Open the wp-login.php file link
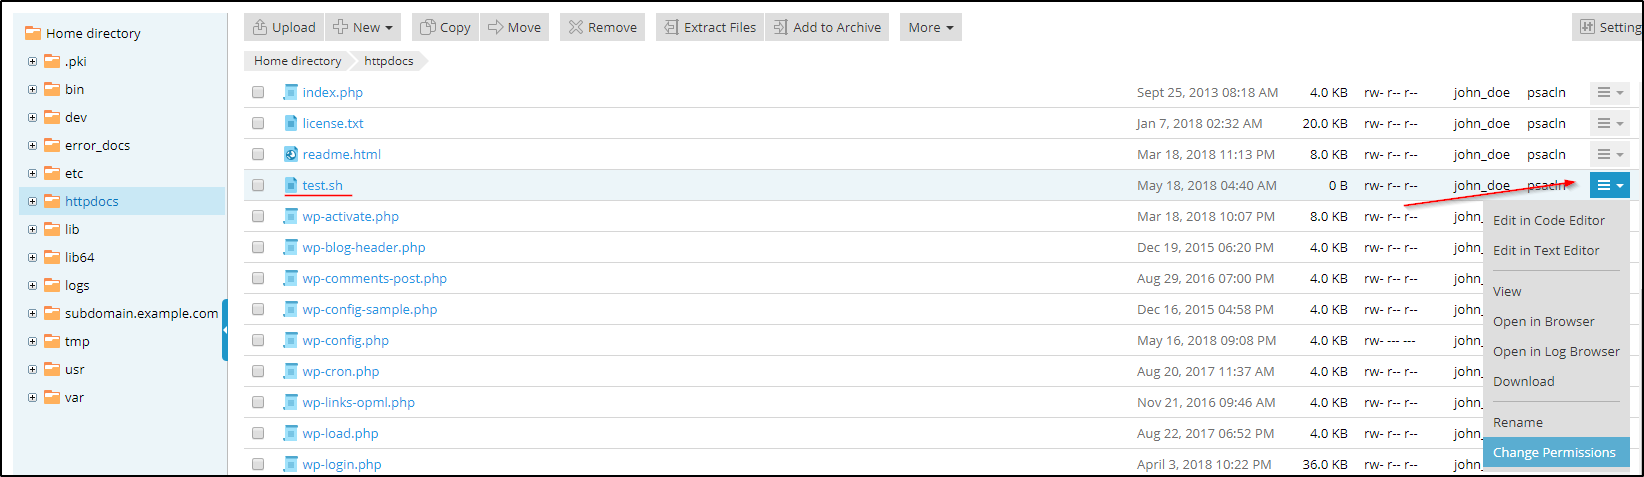The width and height of the screenshot is (1644, 477). tap(342, 464)
